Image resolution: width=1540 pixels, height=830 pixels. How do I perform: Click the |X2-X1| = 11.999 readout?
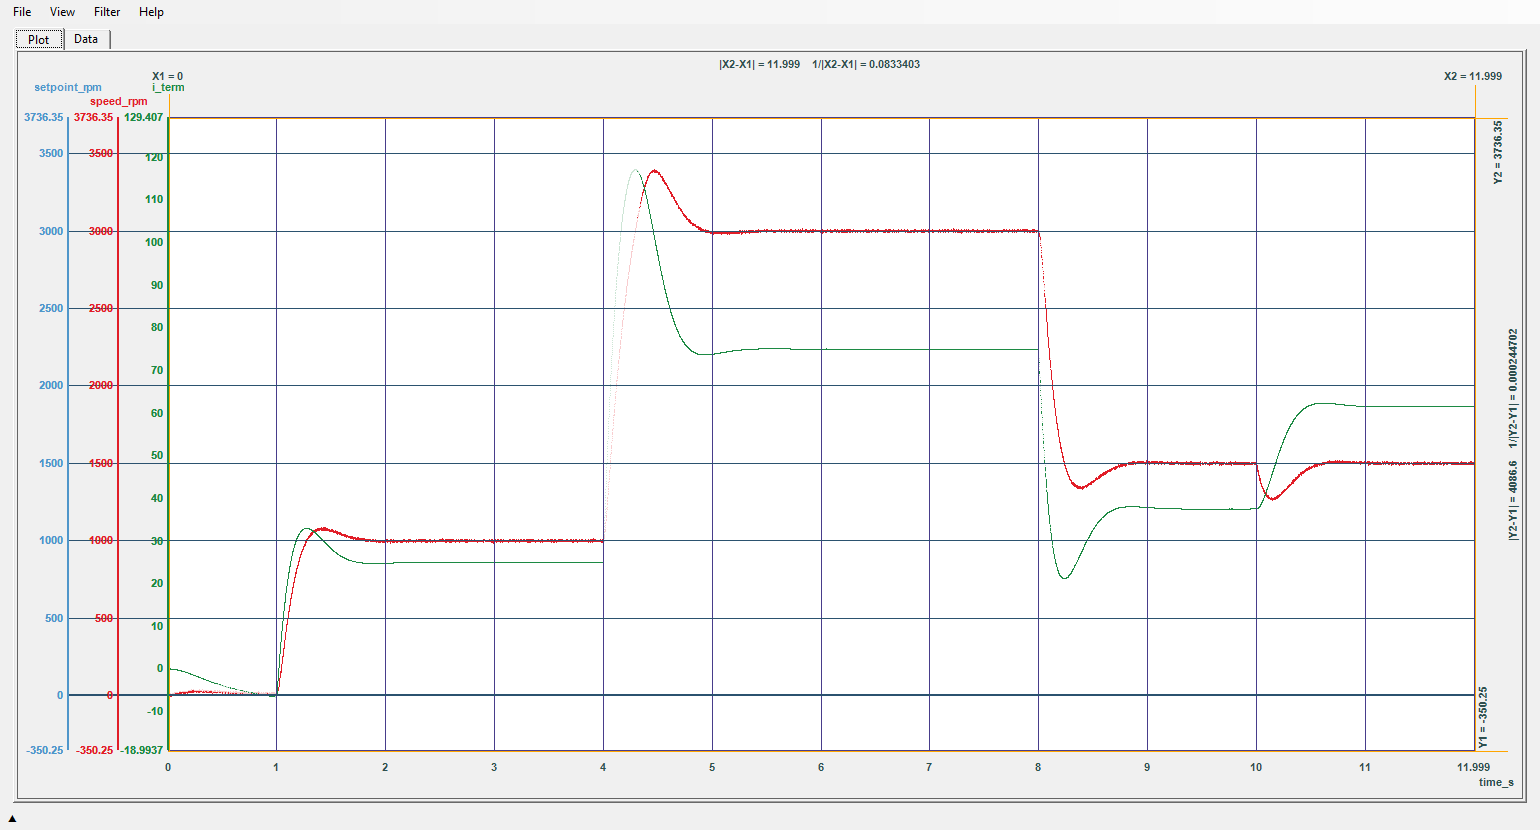click(x=759, y=64)
